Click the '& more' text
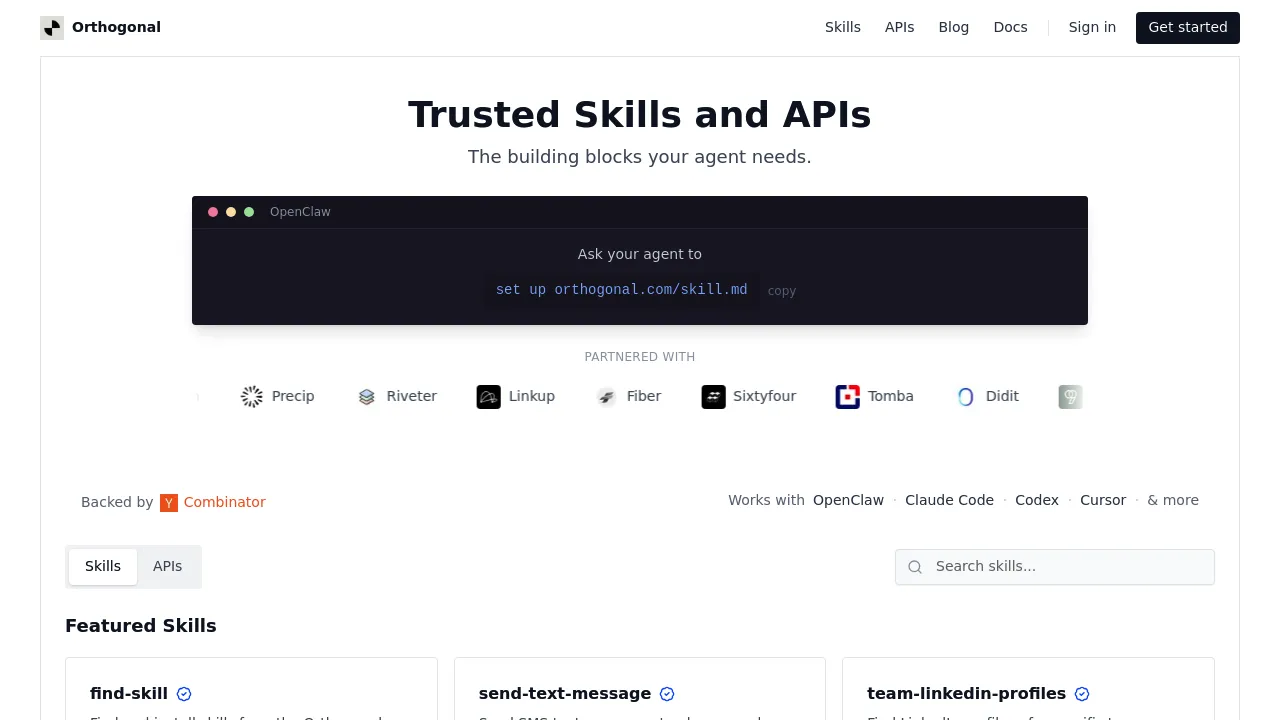The height and width of the screenshot is (720, 1280). pos(1173,501)
